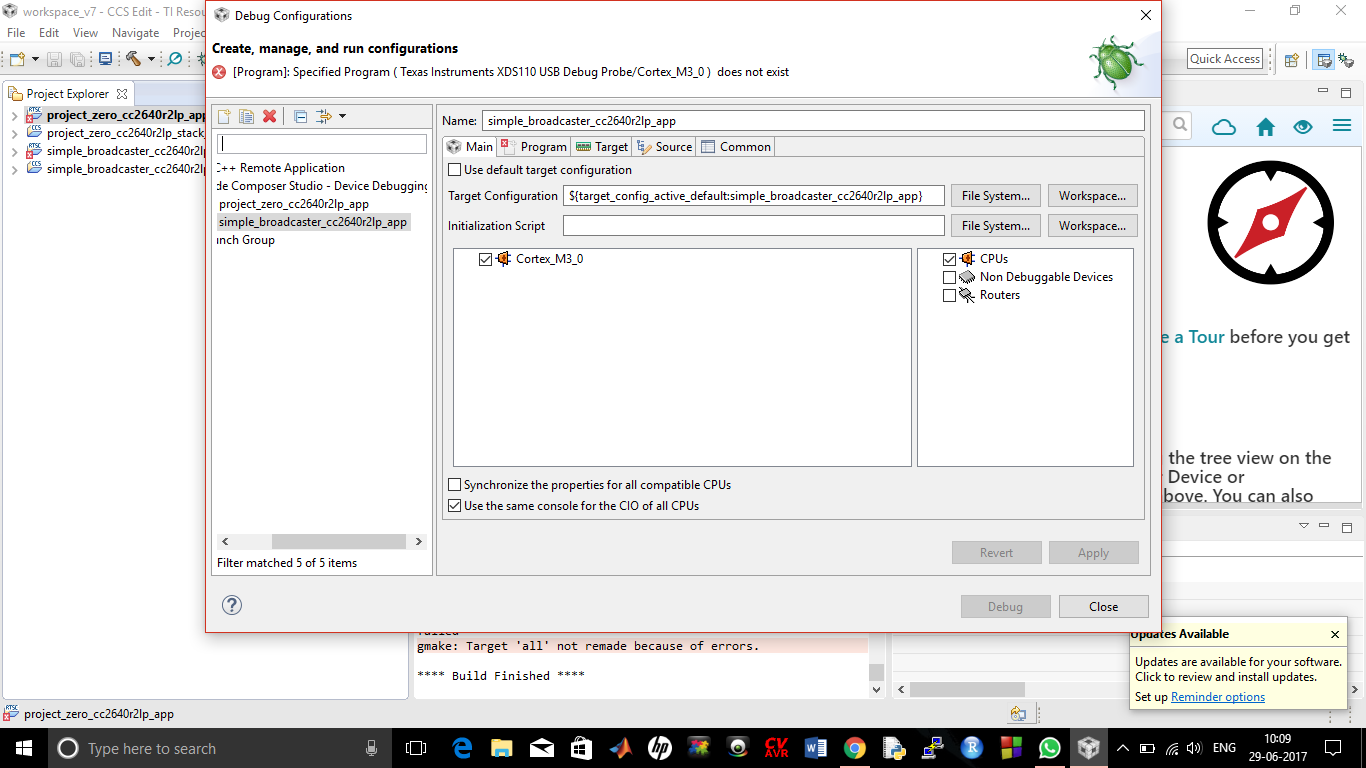1366x768 pixels.
Task: Switch to the Main tab
Action: point(470,147)
